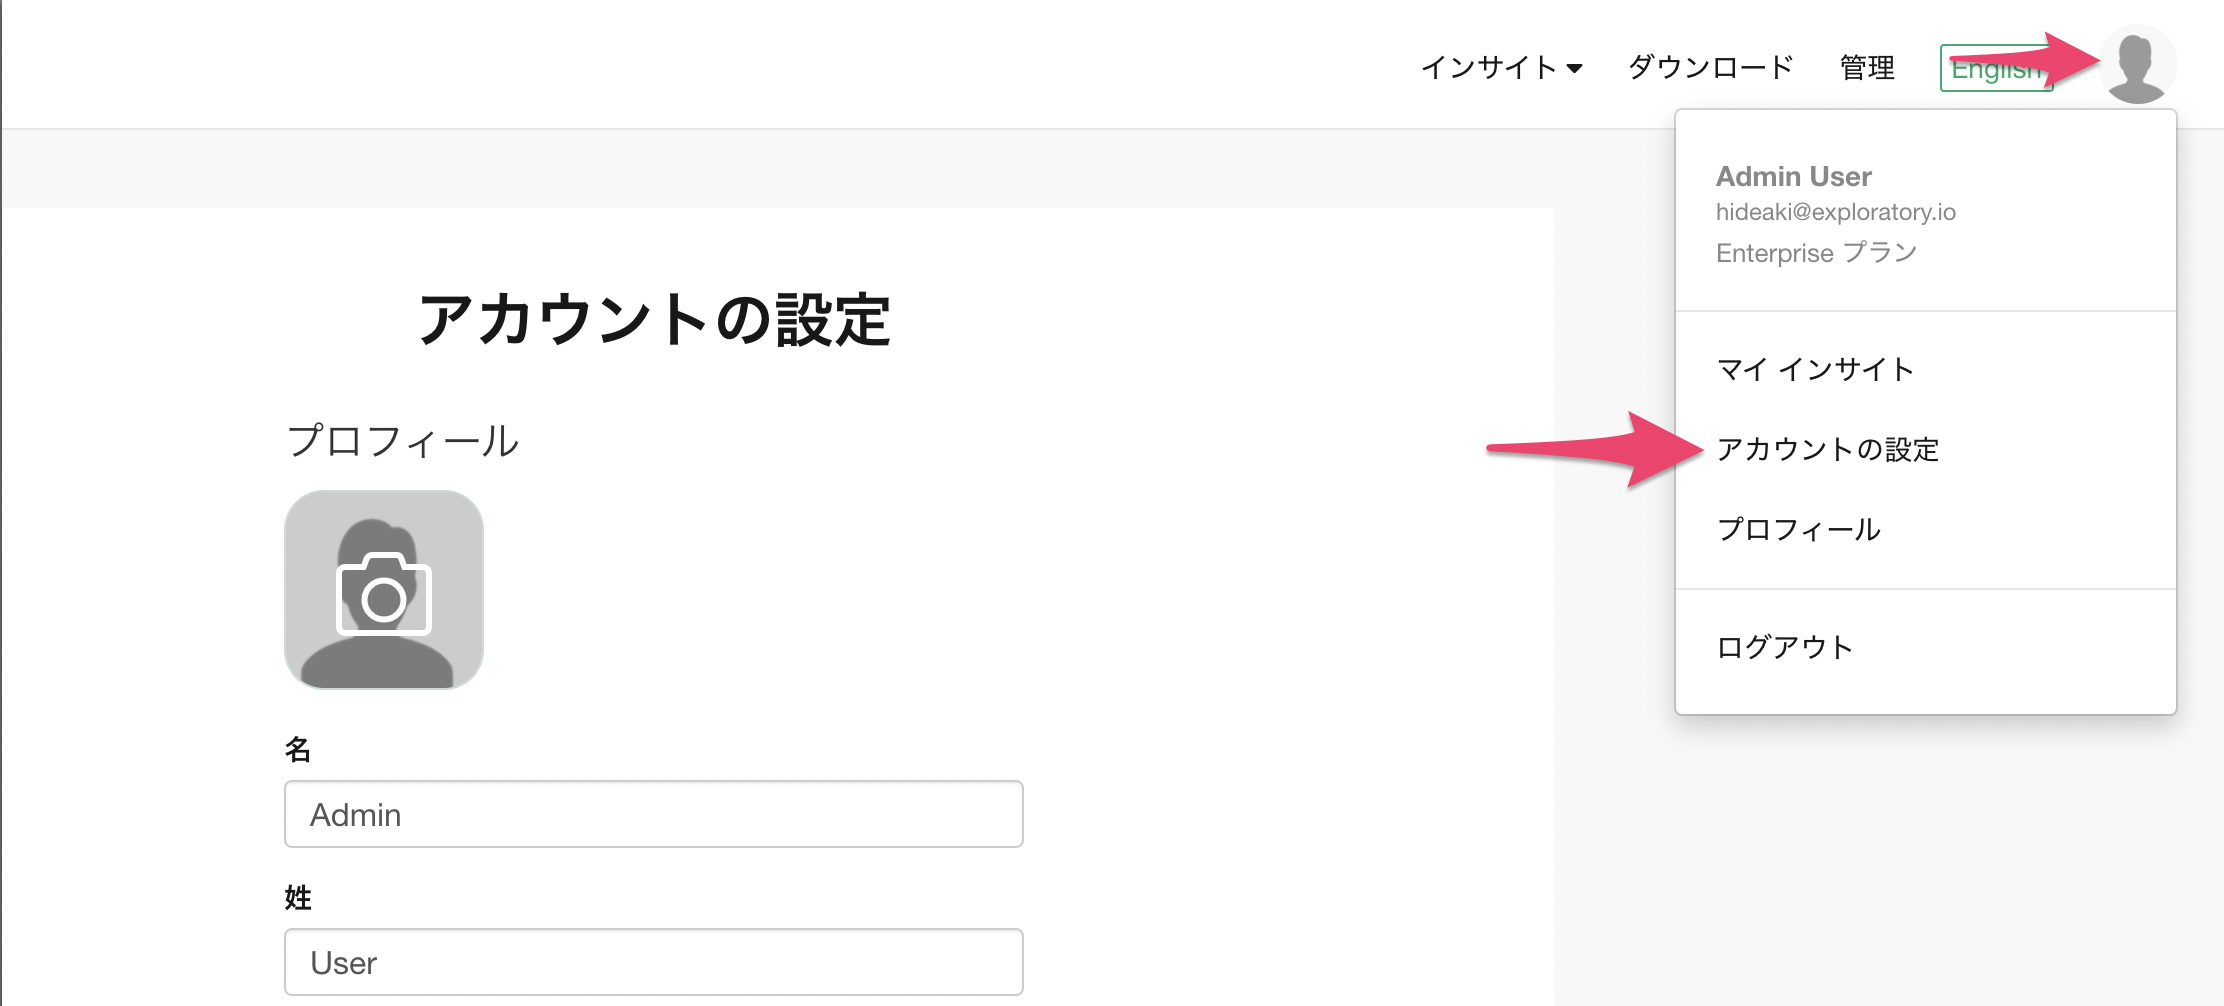The width and height of the screenshot is (2224, 1006).
Task: Open プロフィール from the user menu
Action: [1799, 529]
